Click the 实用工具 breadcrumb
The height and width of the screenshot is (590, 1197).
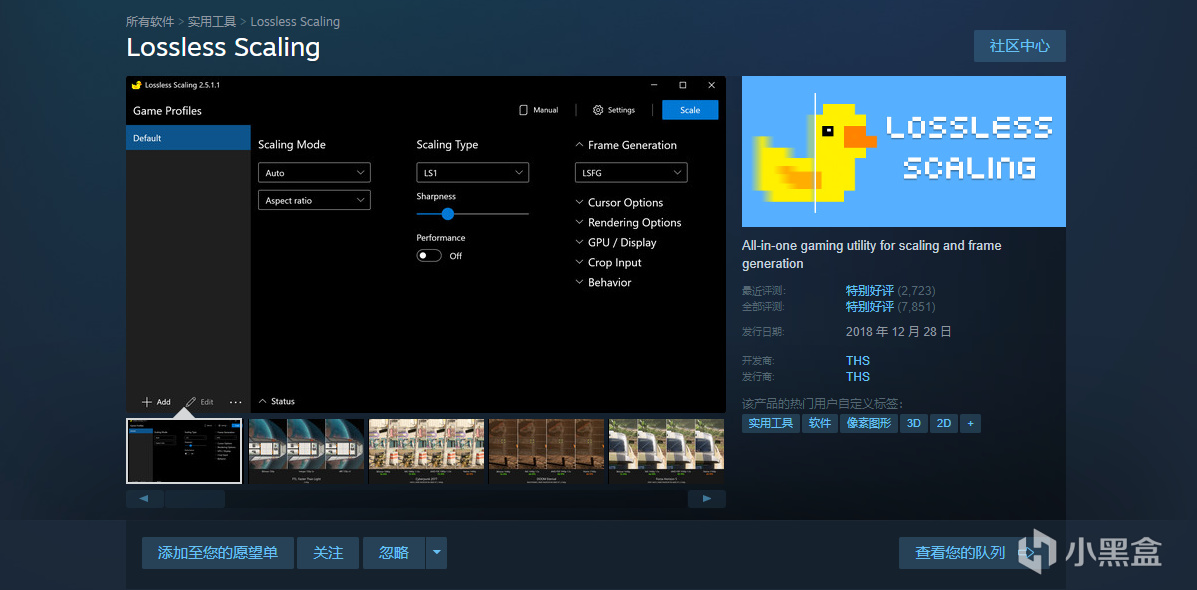pos(212,21)
